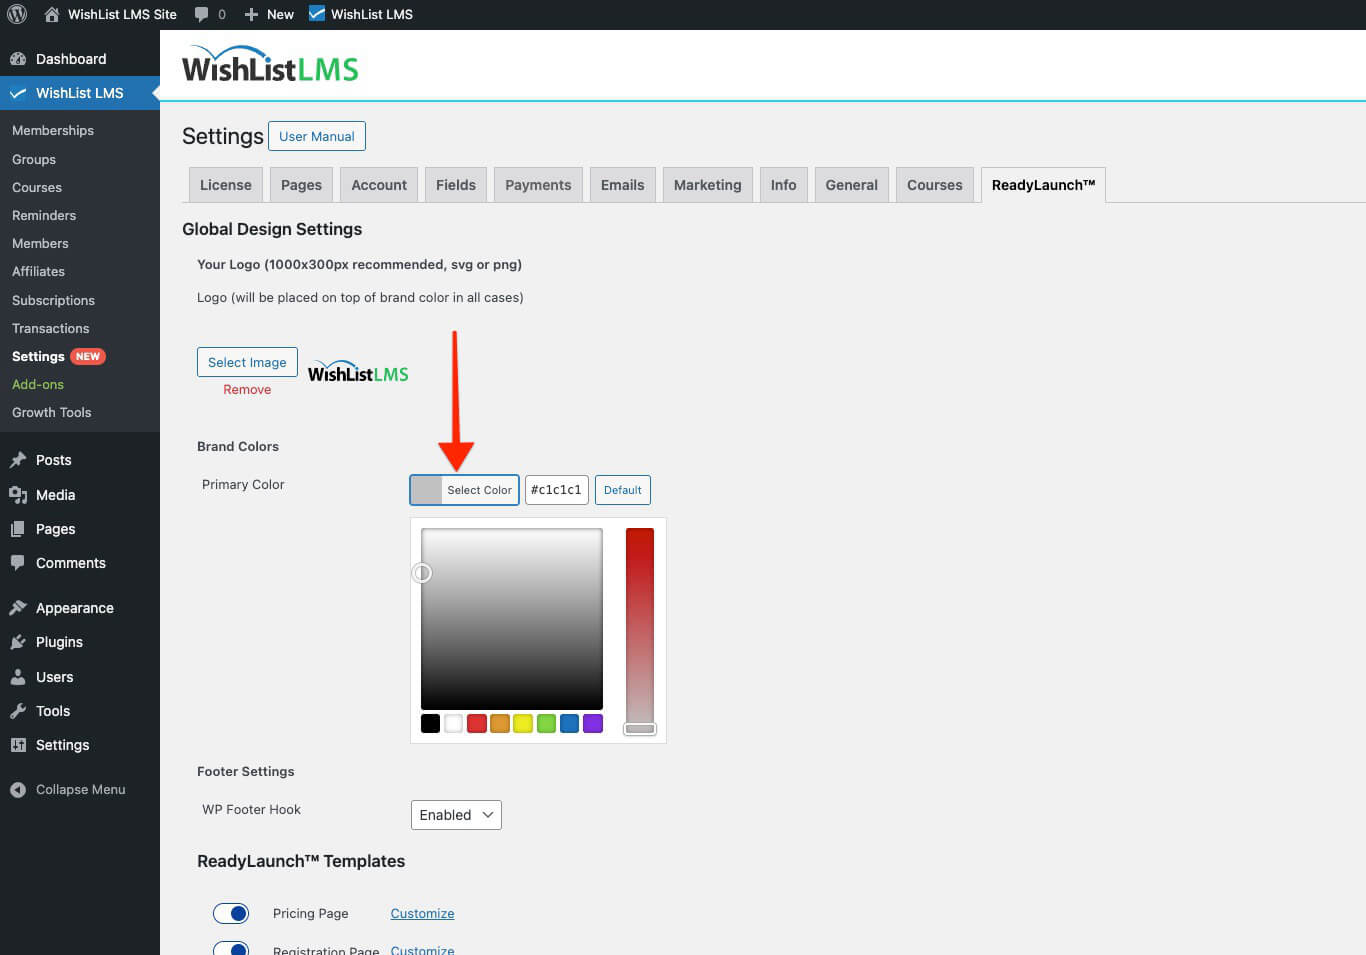This screenshot has height=955, width=1366.
Task: Open the ReadyLaunch settings tab
Action: 1043,184
